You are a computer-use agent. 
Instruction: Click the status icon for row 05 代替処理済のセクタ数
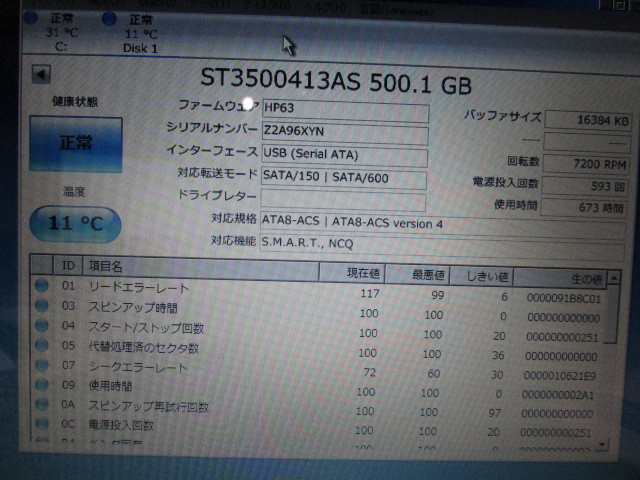pyautogui.click(x=42, y=345)
